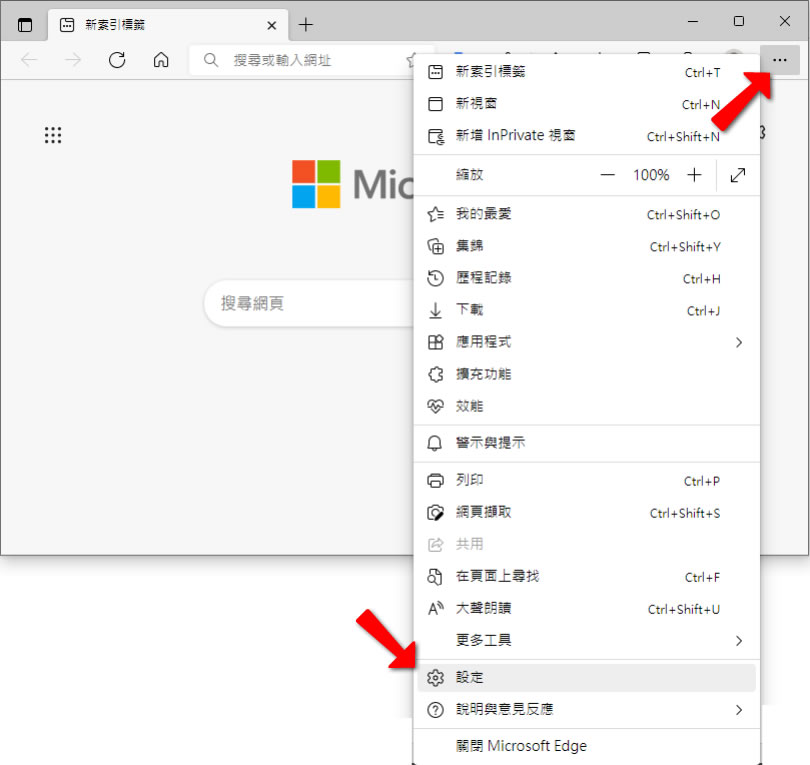Open 效能 performance
Screen dimensions: 810x765
587,406
